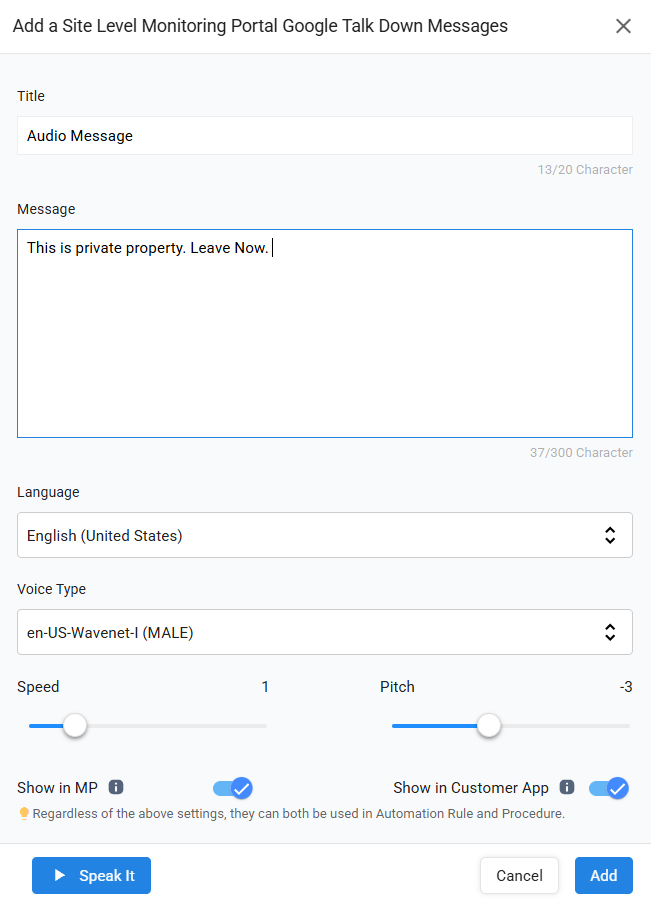Click the info icon beside Show in MP

click(x=116, y=787)
